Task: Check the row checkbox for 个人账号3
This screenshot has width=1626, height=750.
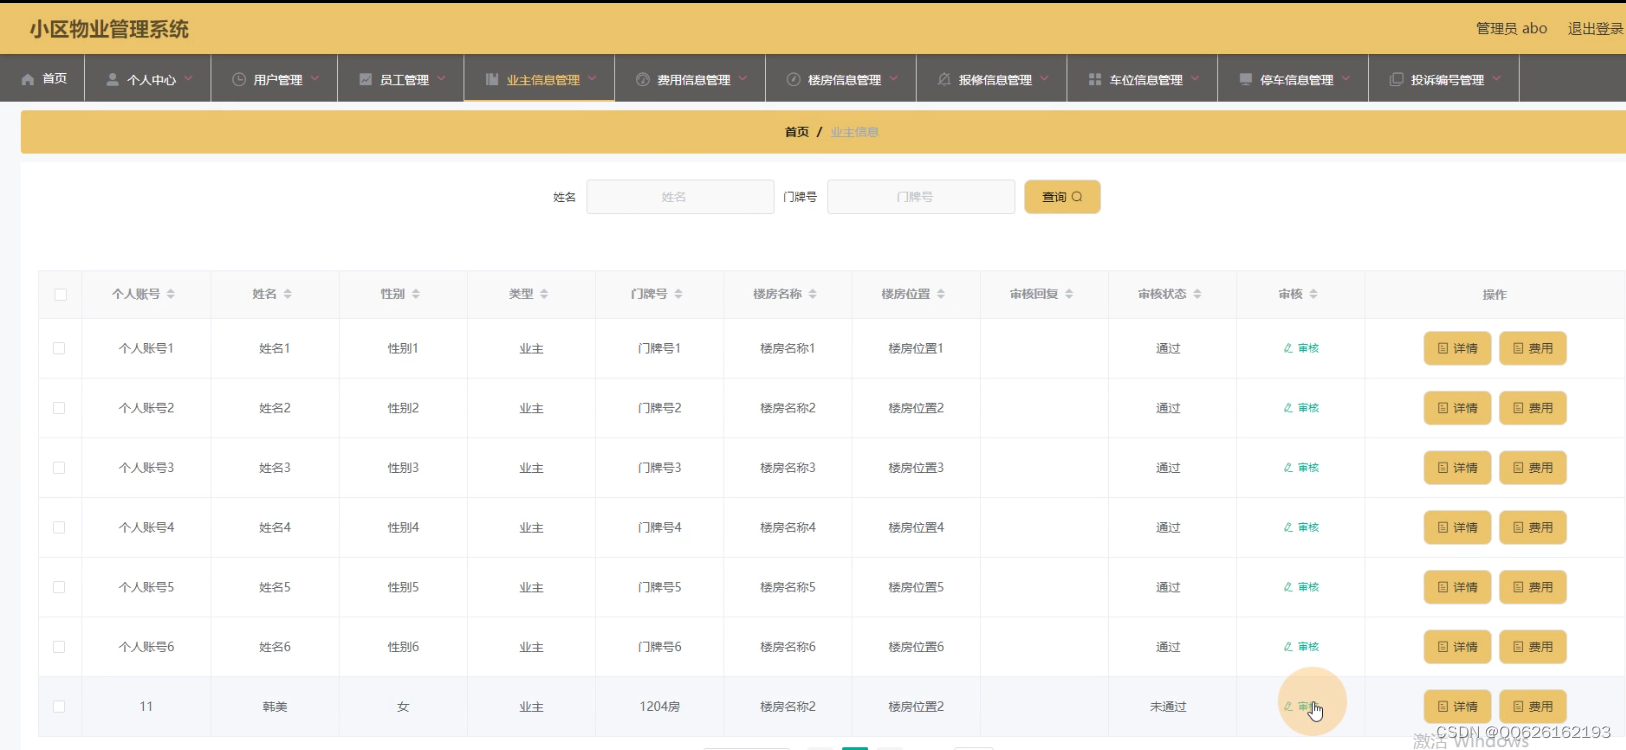Action: point(59,468)
